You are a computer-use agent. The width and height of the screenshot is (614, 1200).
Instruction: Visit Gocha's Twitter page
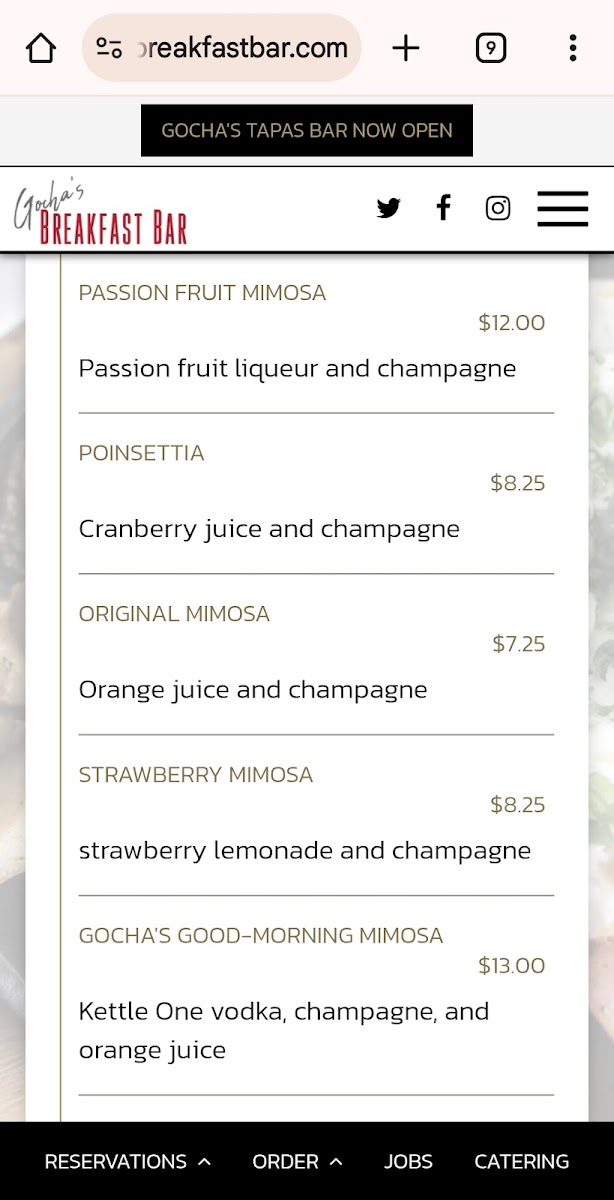pos(389,208)
